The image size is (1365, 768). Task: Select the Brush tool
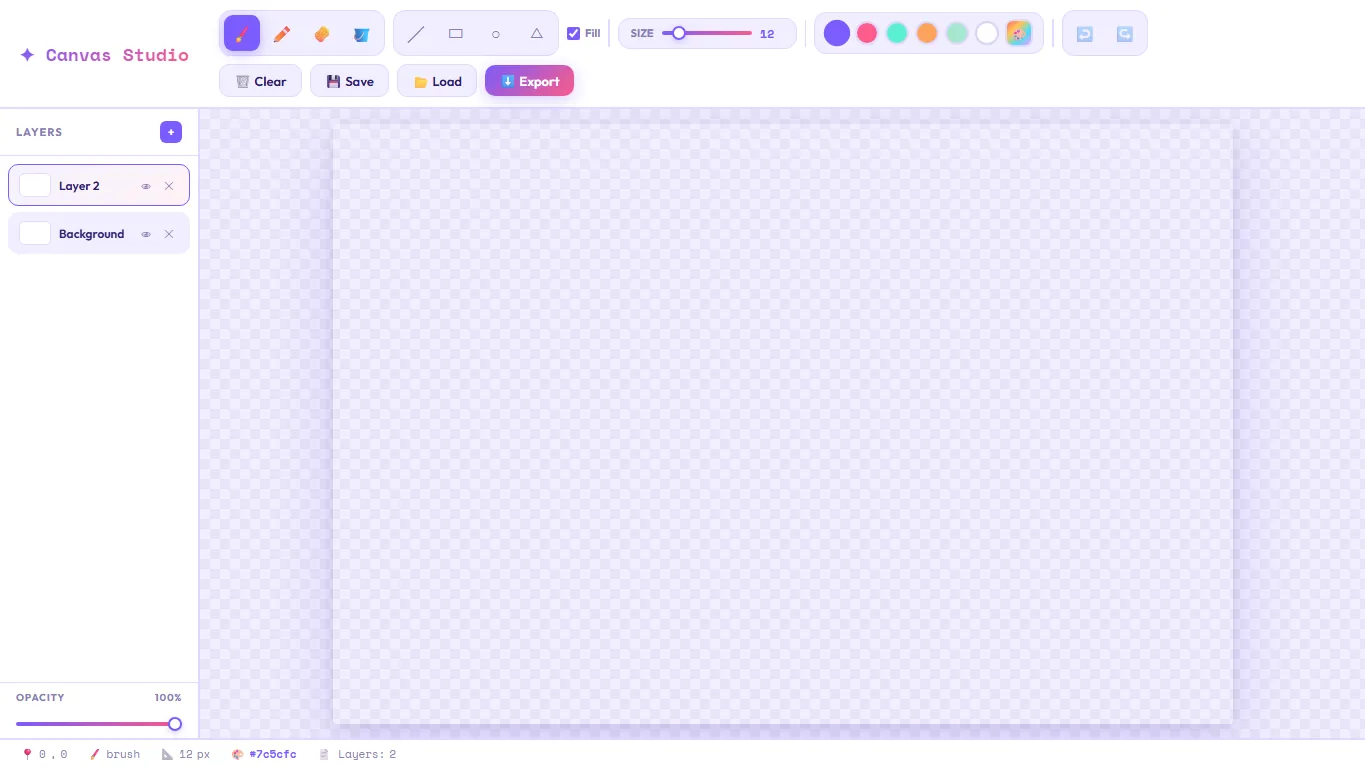click(242, 33)
